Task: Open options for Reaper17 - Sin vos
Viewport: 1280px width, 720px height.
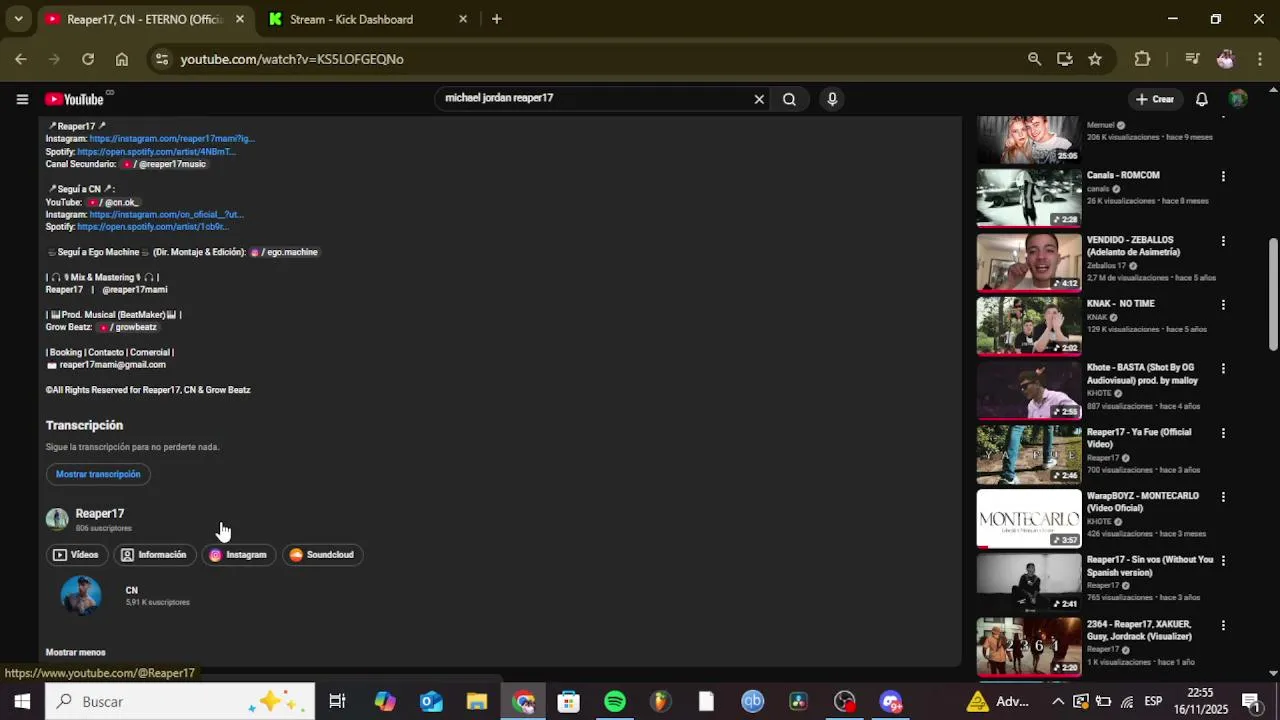Action: pyautogui.click(x=1222, y=561)
